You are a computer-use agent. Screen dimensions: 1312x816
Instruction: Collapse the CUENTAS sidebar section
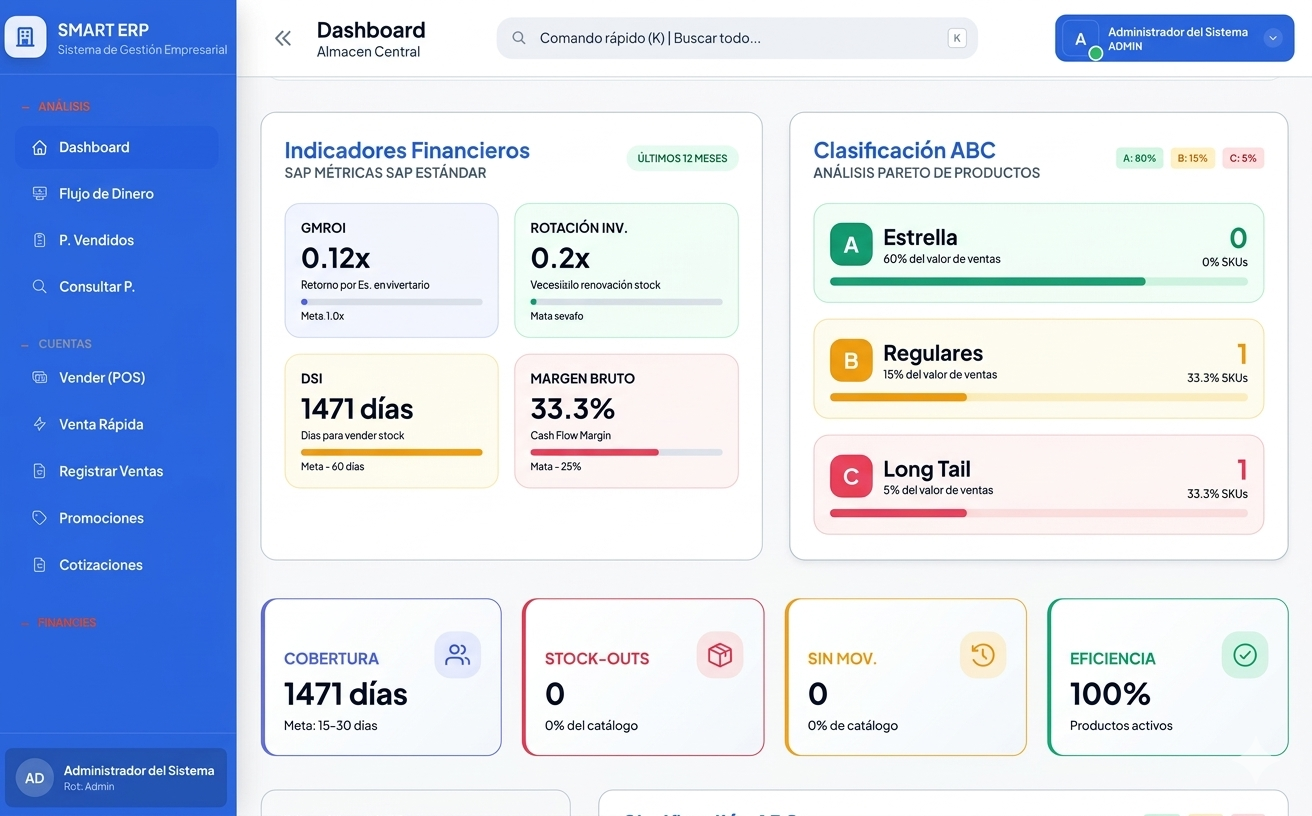pyautogui.click(x=56, y=344)
